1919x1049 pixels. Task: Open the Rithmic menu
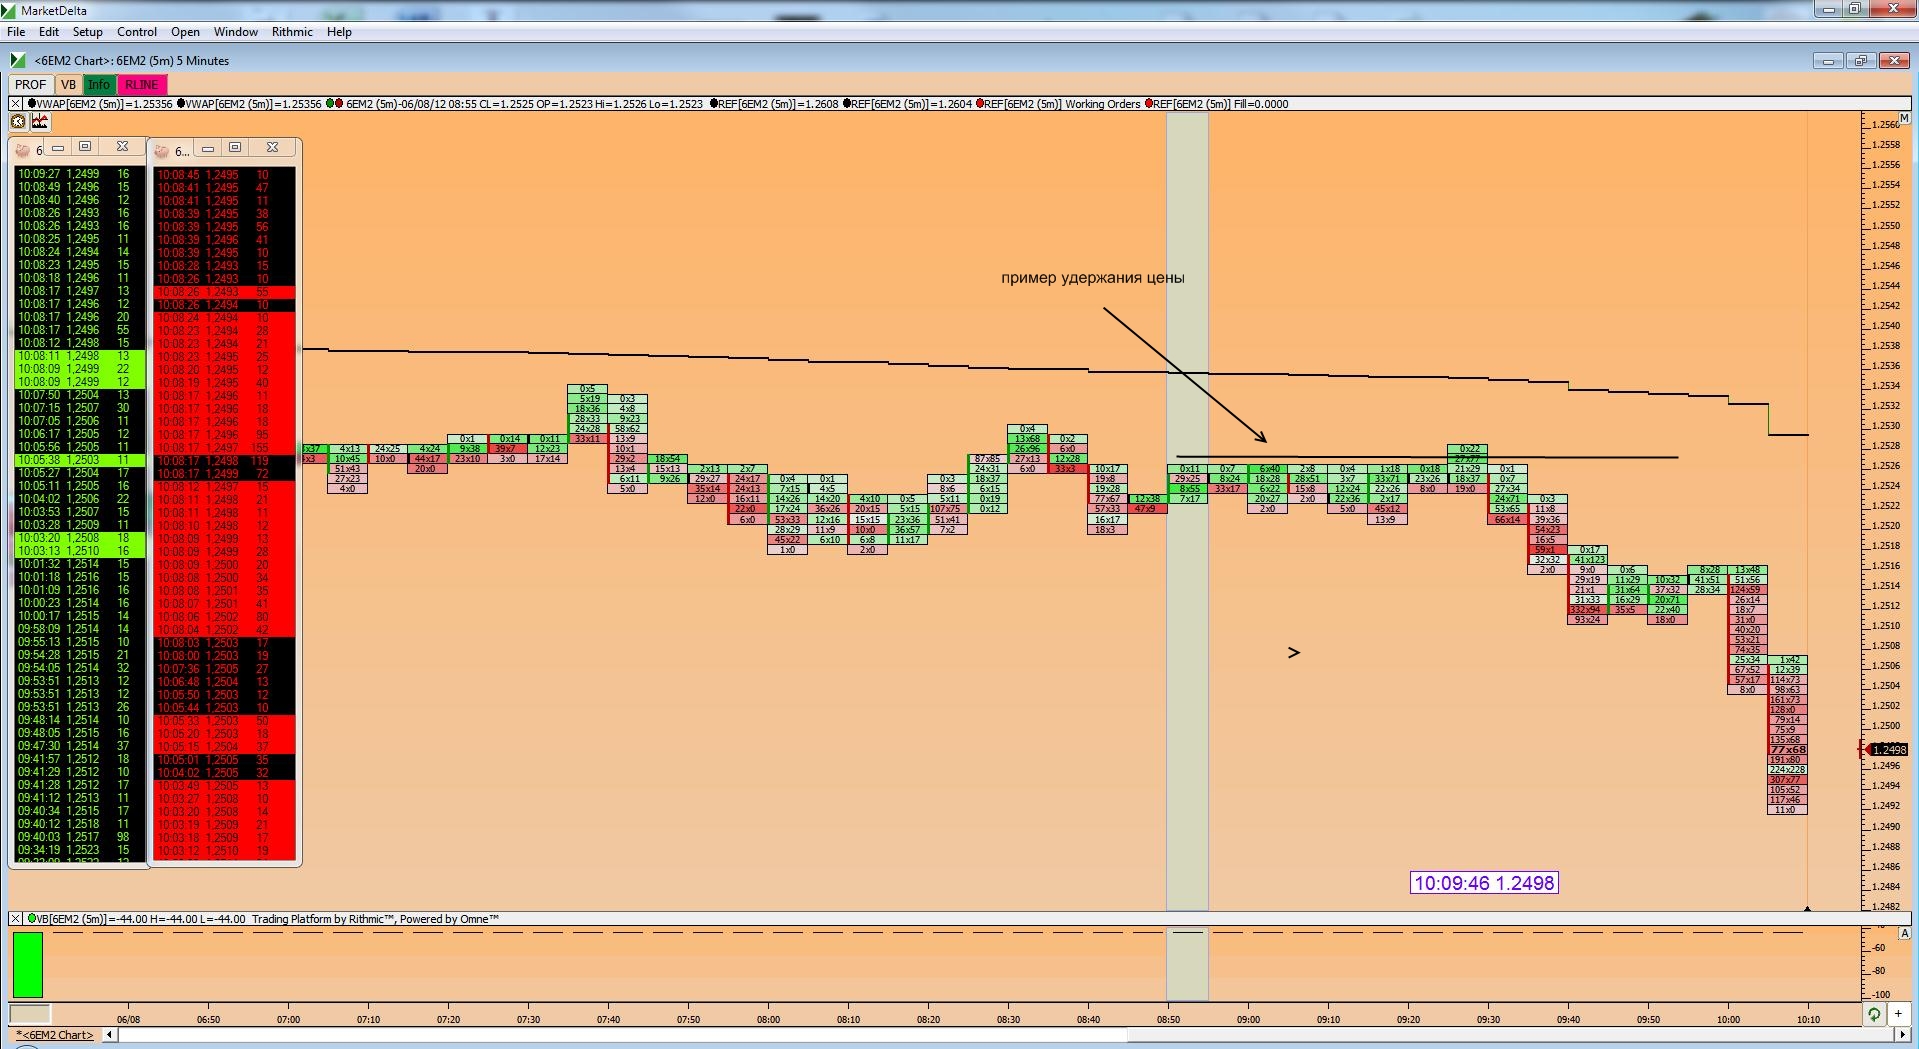pyautogui.click(x=292, y=32)
